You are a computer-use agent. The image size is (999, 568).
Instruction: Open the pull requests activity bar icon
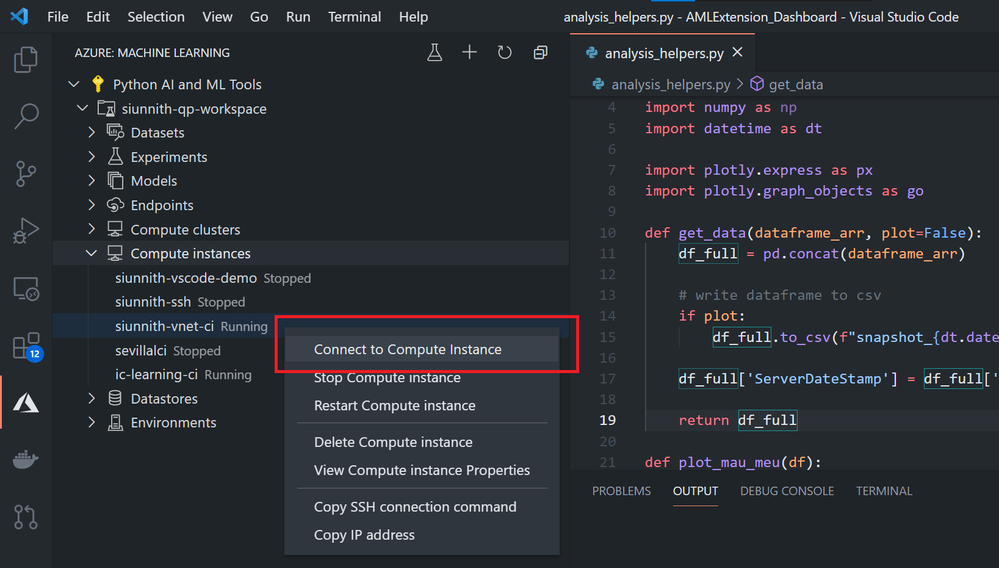(x=25, y=516)
